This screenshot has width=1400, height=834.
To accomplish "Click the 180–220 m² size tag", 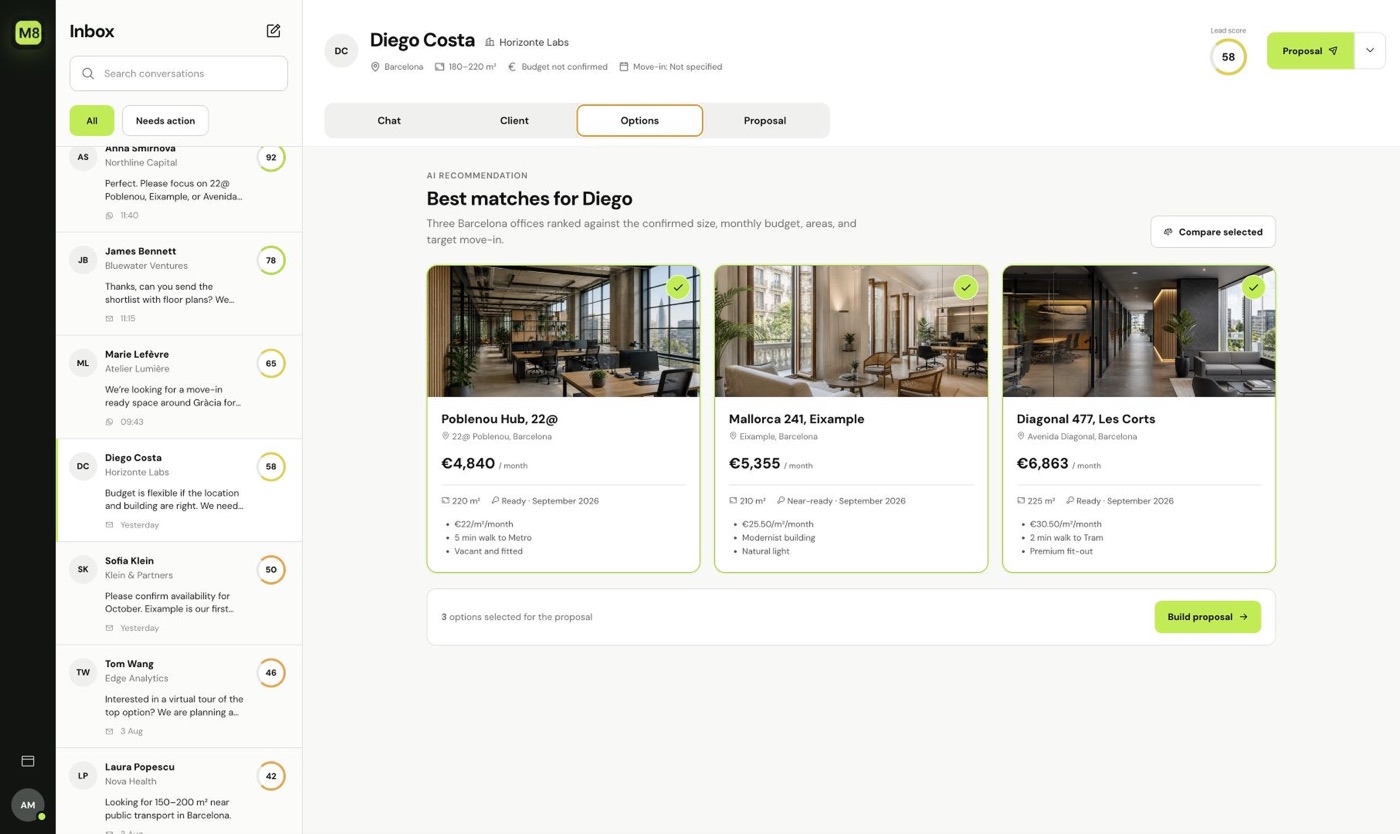I will (x=465, y=67).
